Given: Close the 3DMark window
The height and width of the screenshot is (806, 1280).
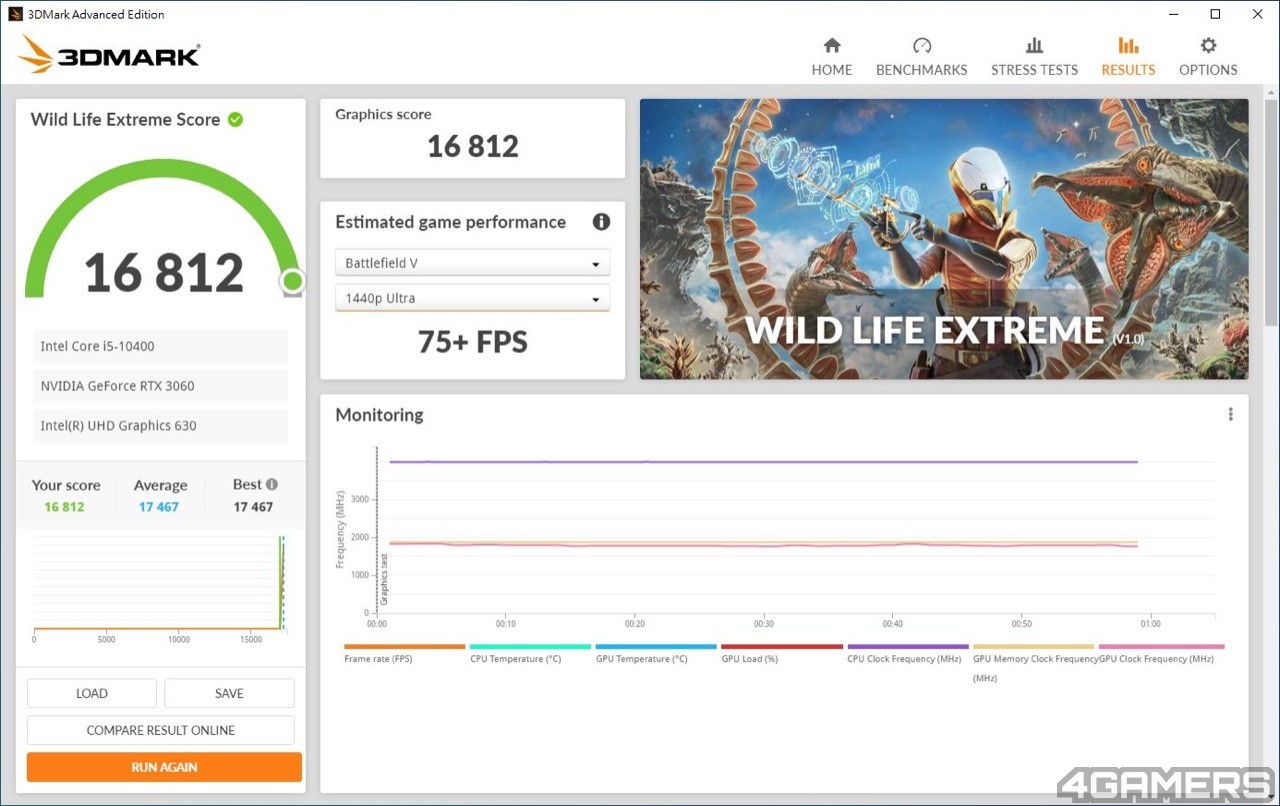Looking at the screenshot, I should (x=1258, y=14).
